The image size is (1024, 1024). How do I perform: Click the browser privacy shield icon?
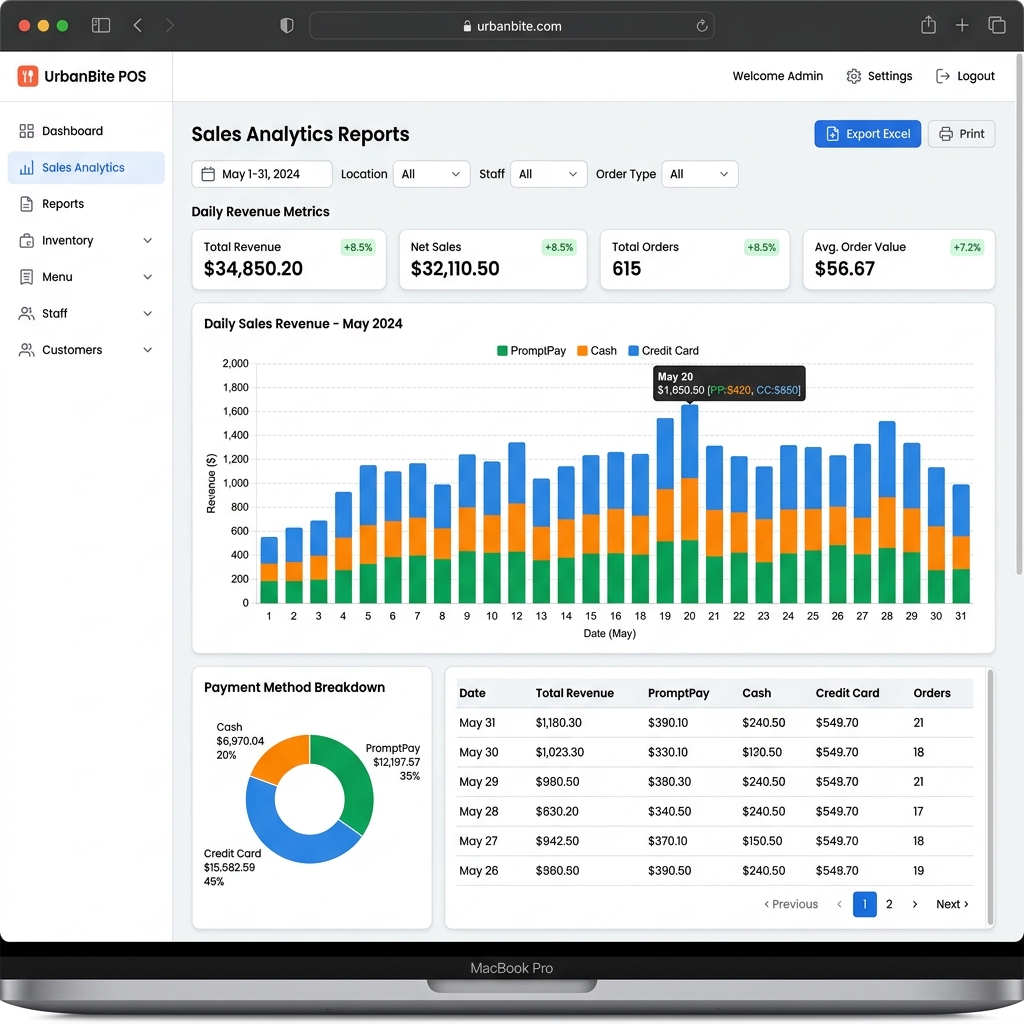[x=287, y=25]
